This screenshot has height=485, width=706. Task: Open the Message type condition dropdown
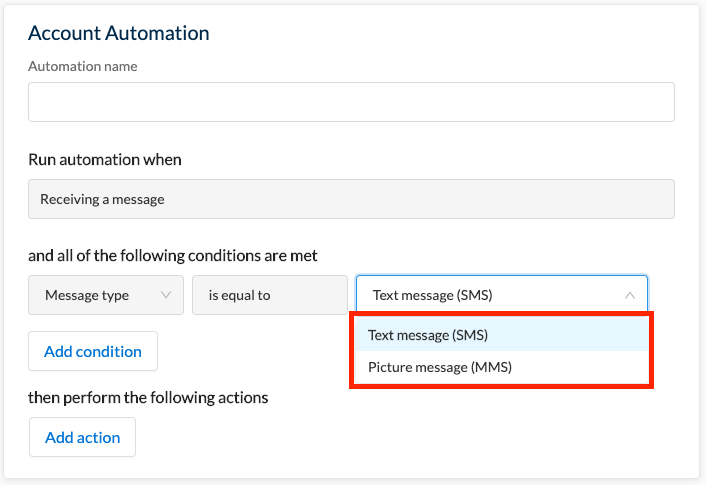click(106, 295)
